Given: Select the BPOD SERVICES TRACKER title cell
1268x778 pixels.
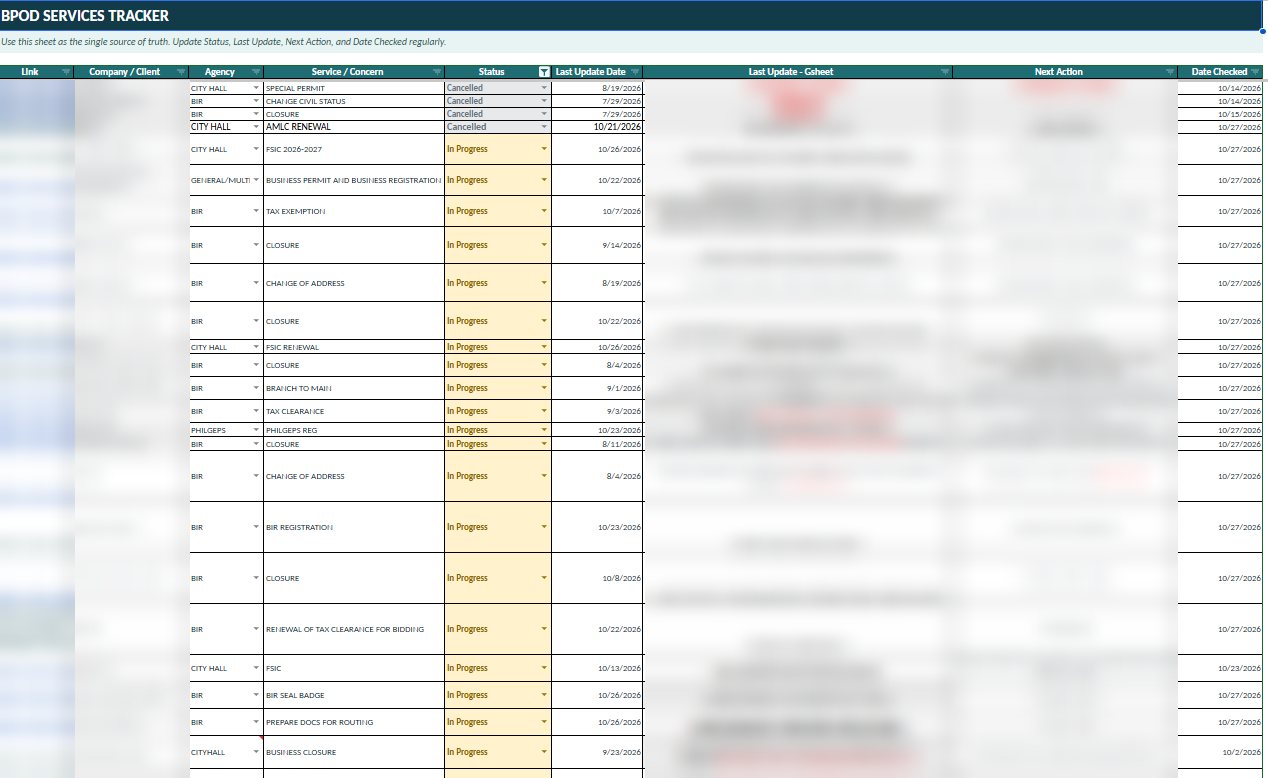Looking at the screenshot, I should 631,16.
